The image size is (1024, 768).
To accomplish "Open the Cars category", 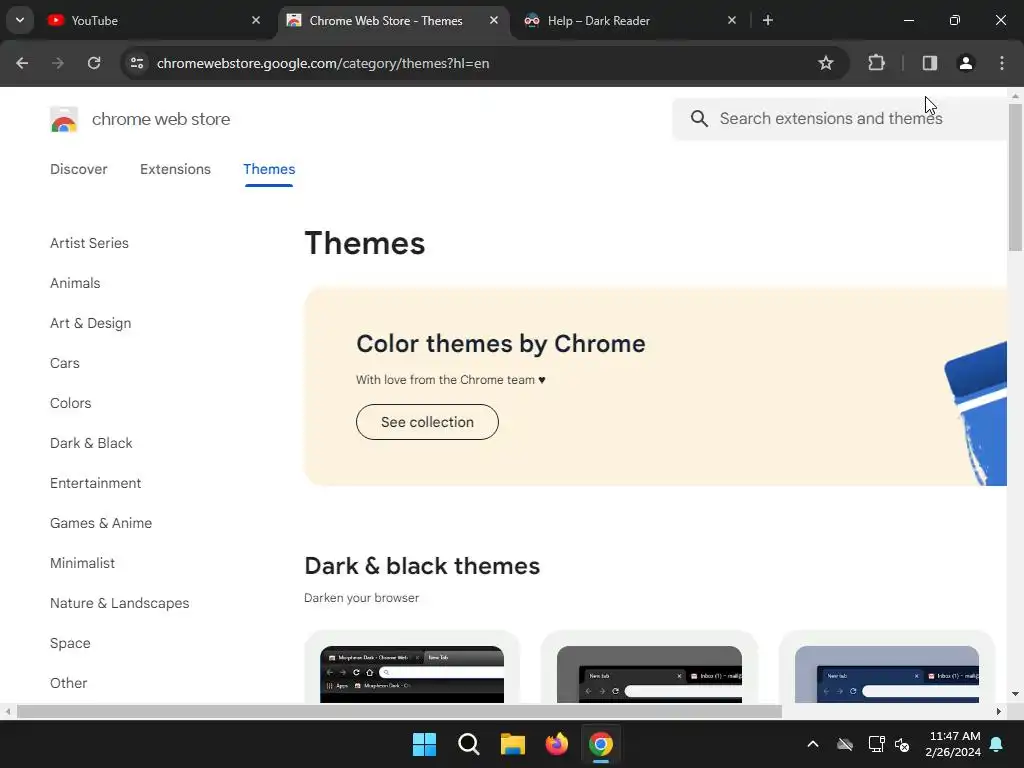I will [65, 363].
